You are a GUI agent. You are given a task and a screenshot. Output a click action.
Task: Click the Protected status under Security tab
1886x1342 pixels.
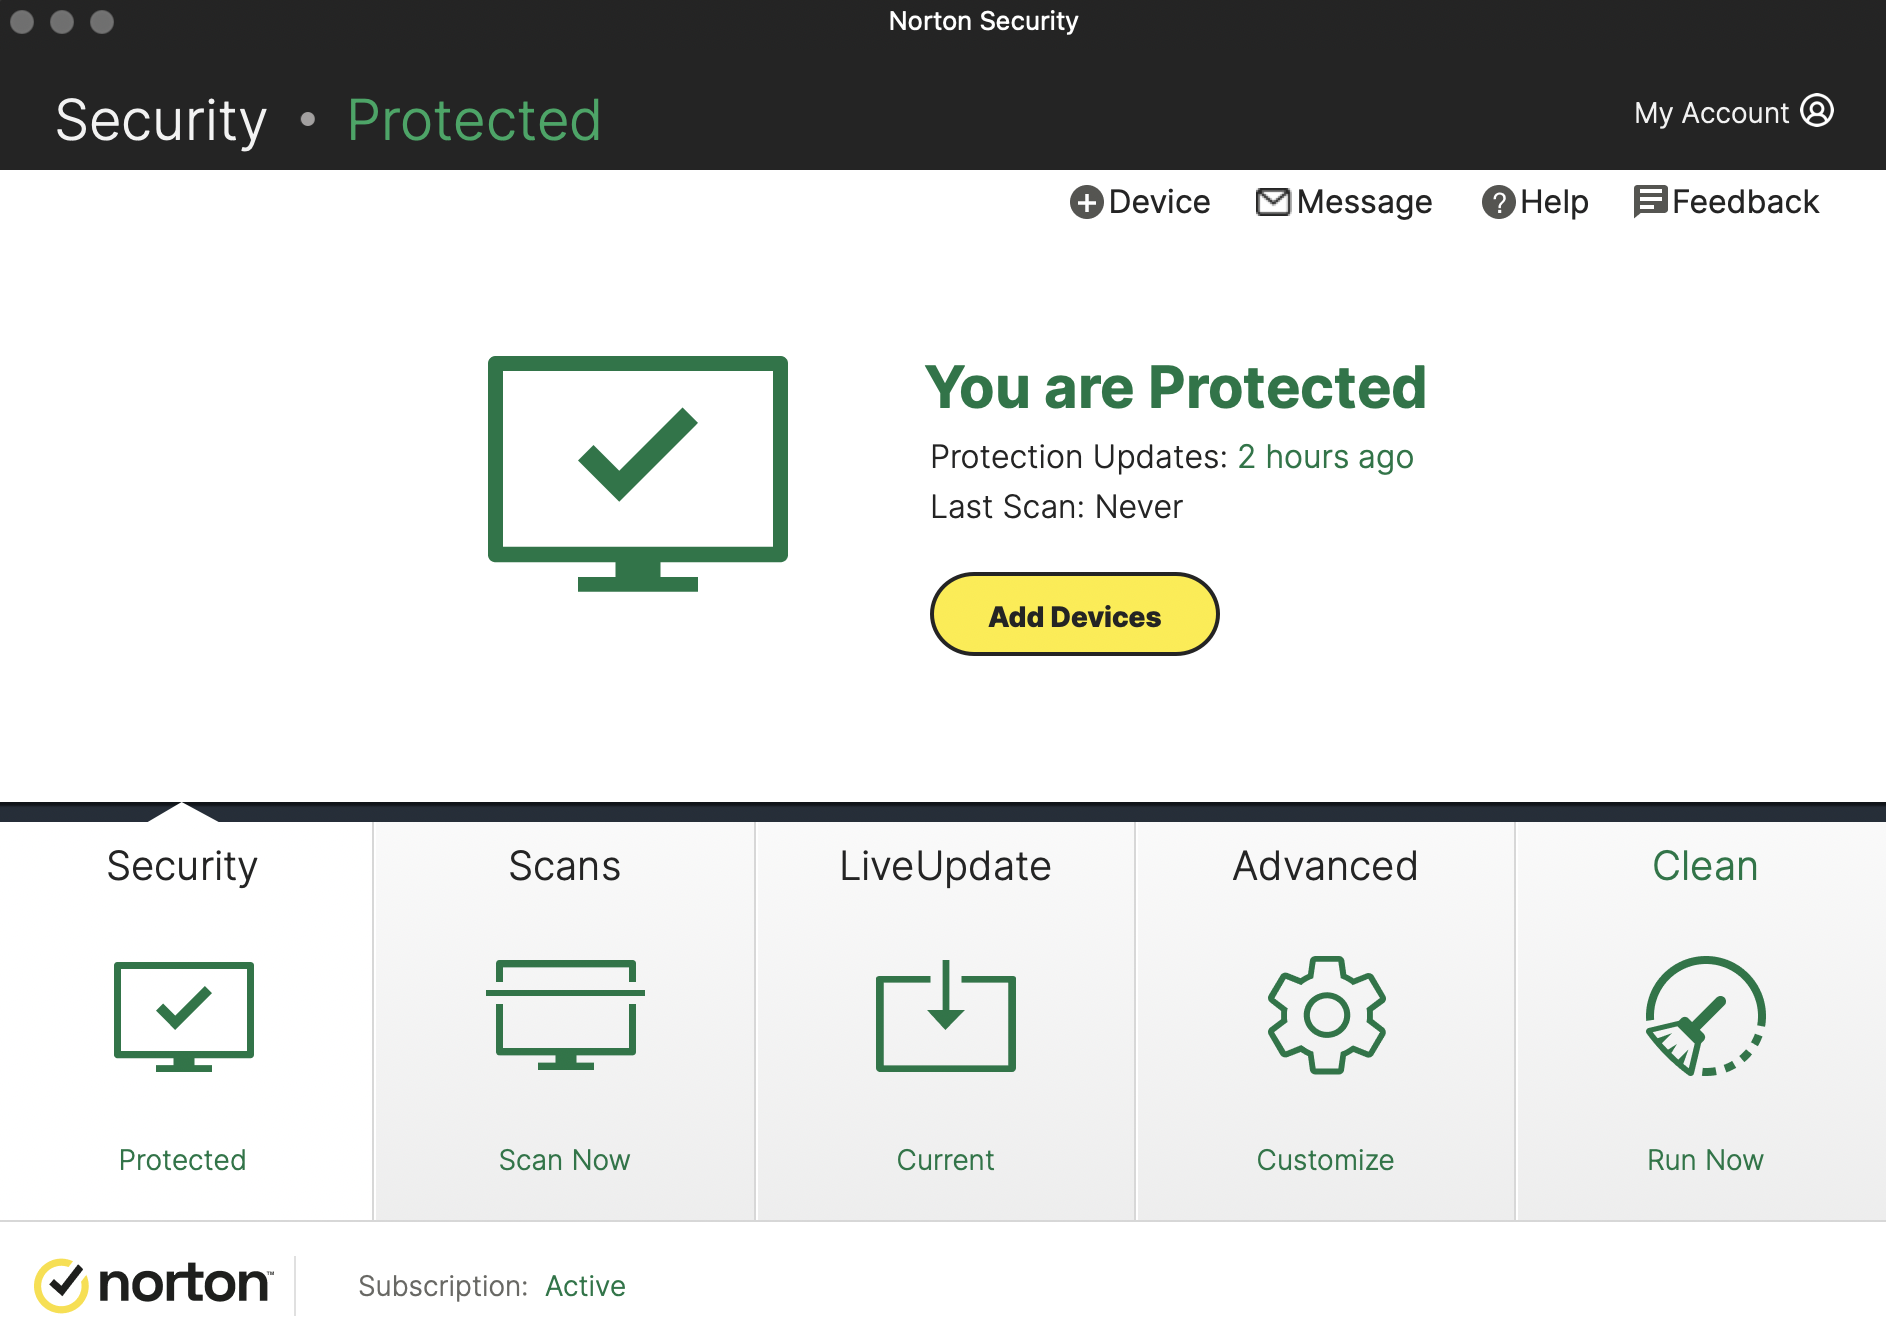[x=183, y=1160]
